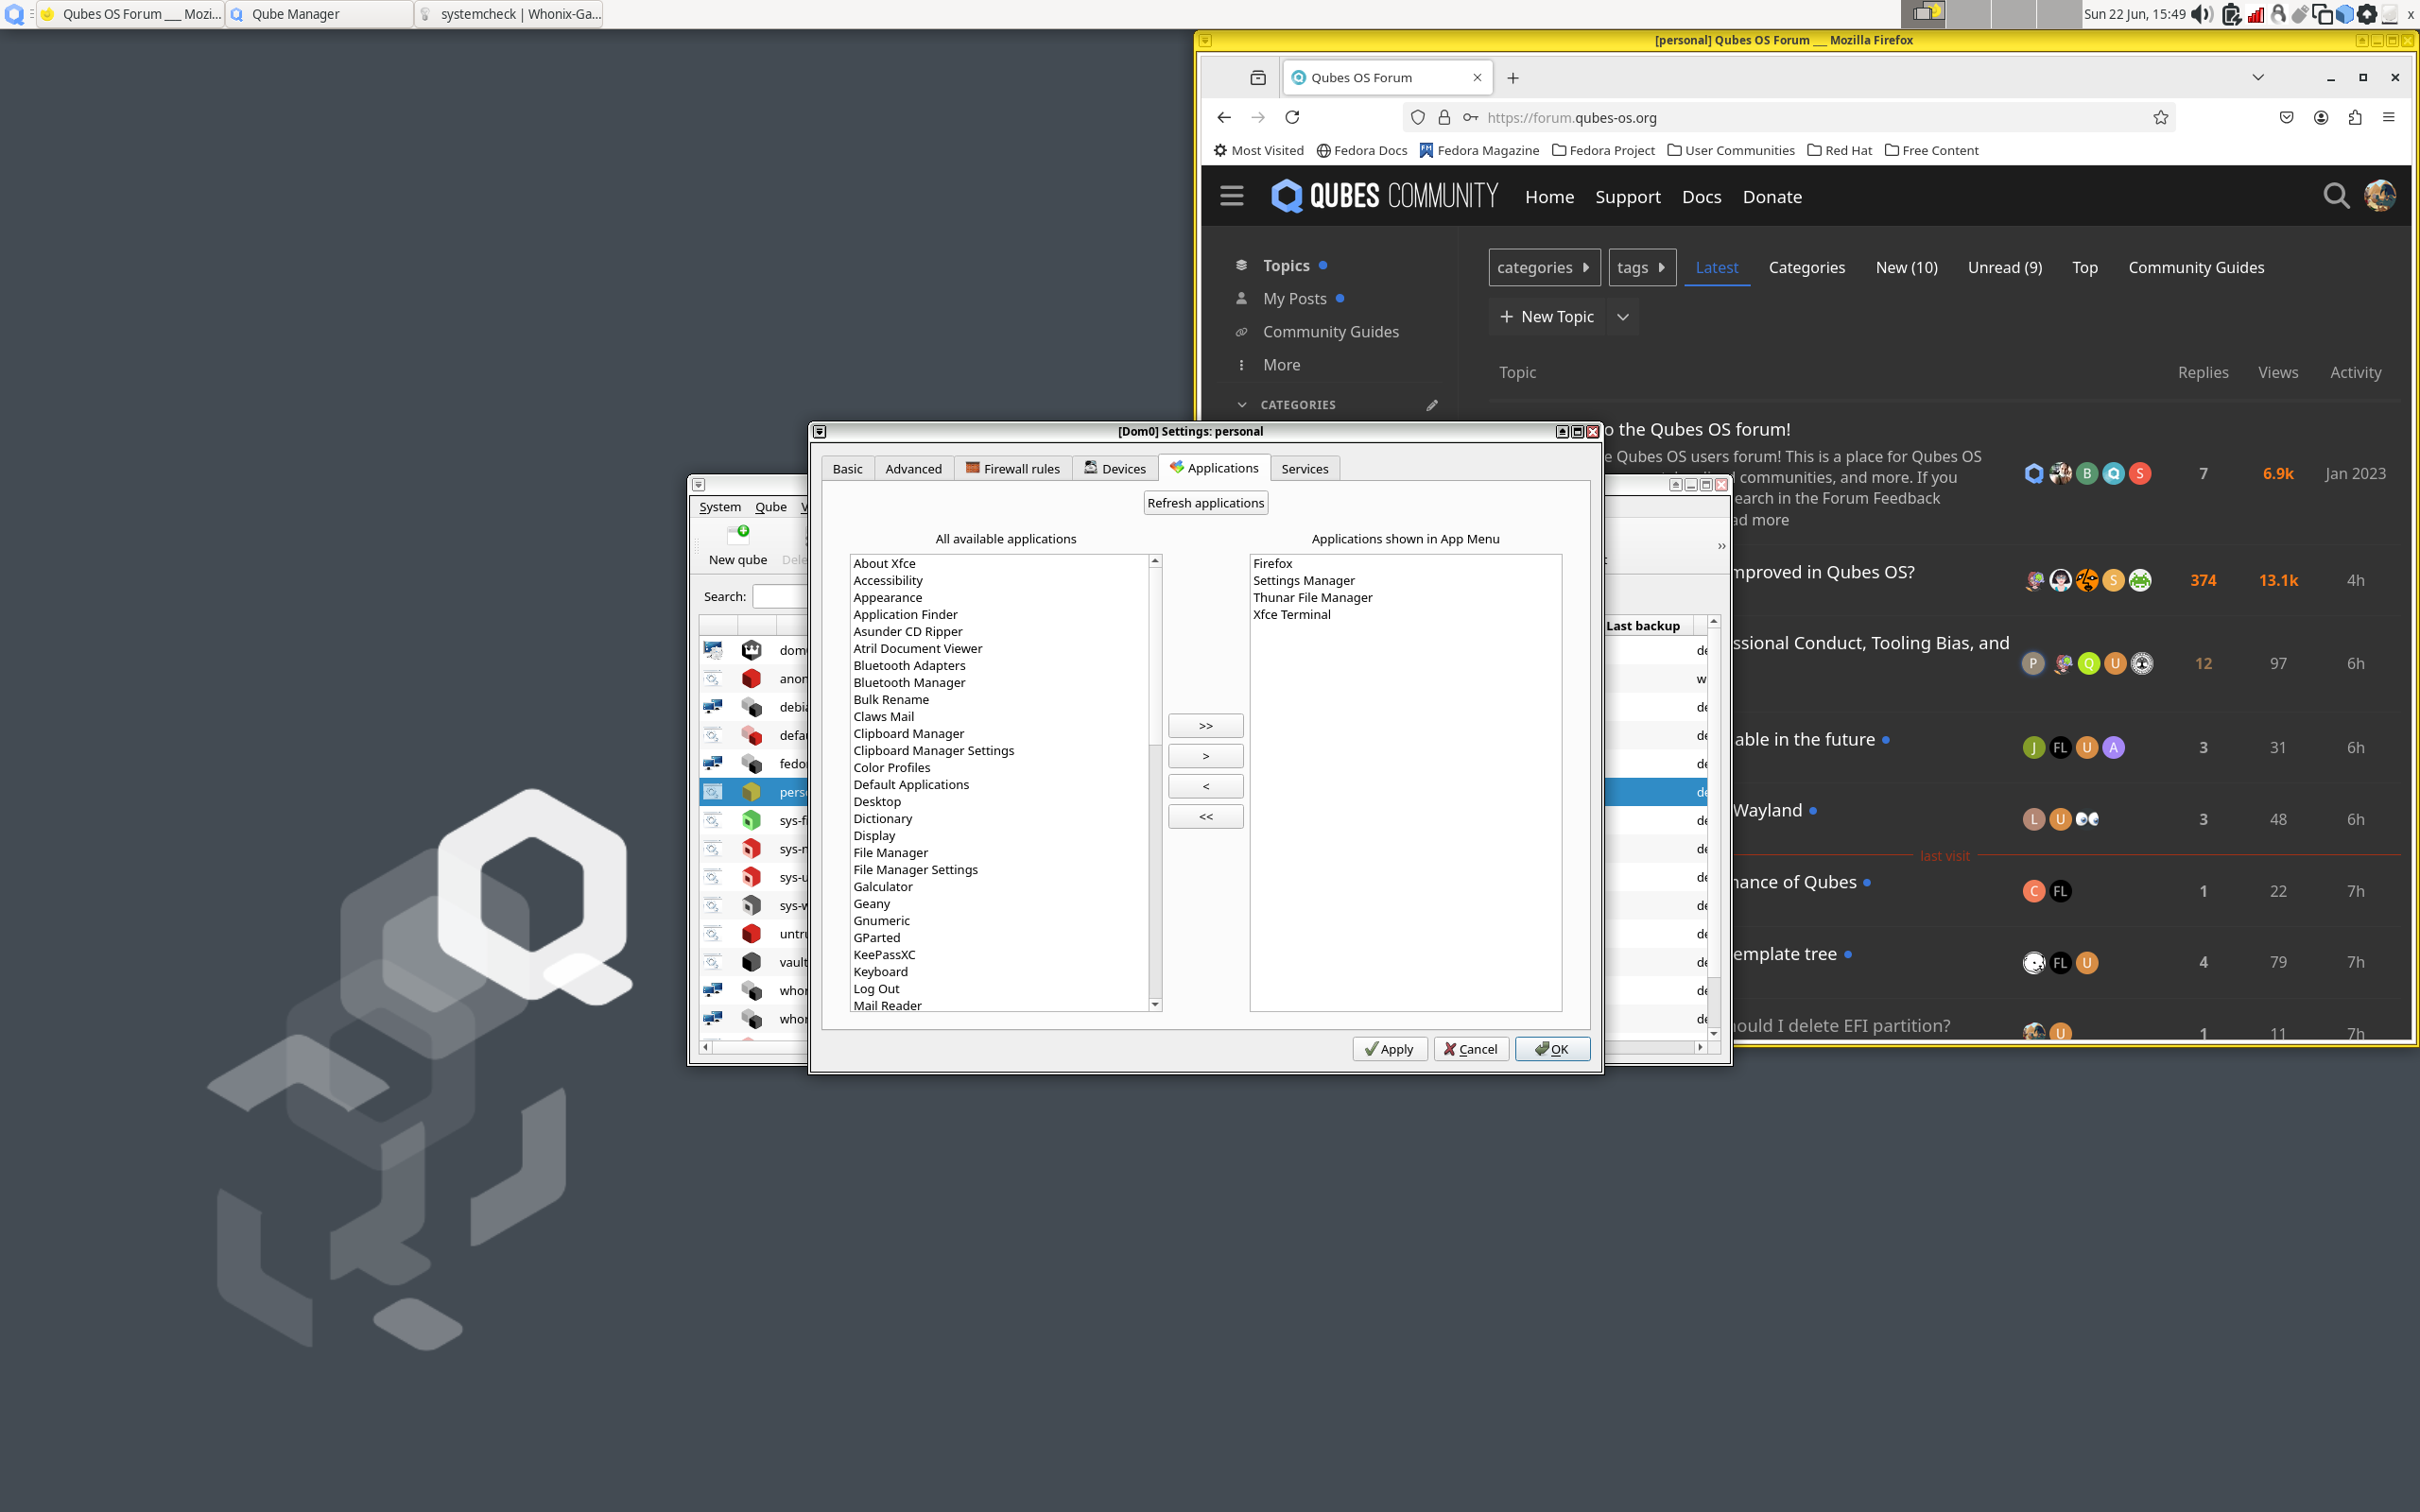2420x1512 pixels.
Task: Select the dom0 crown icon row in Qube Manager
Action: 752,650
